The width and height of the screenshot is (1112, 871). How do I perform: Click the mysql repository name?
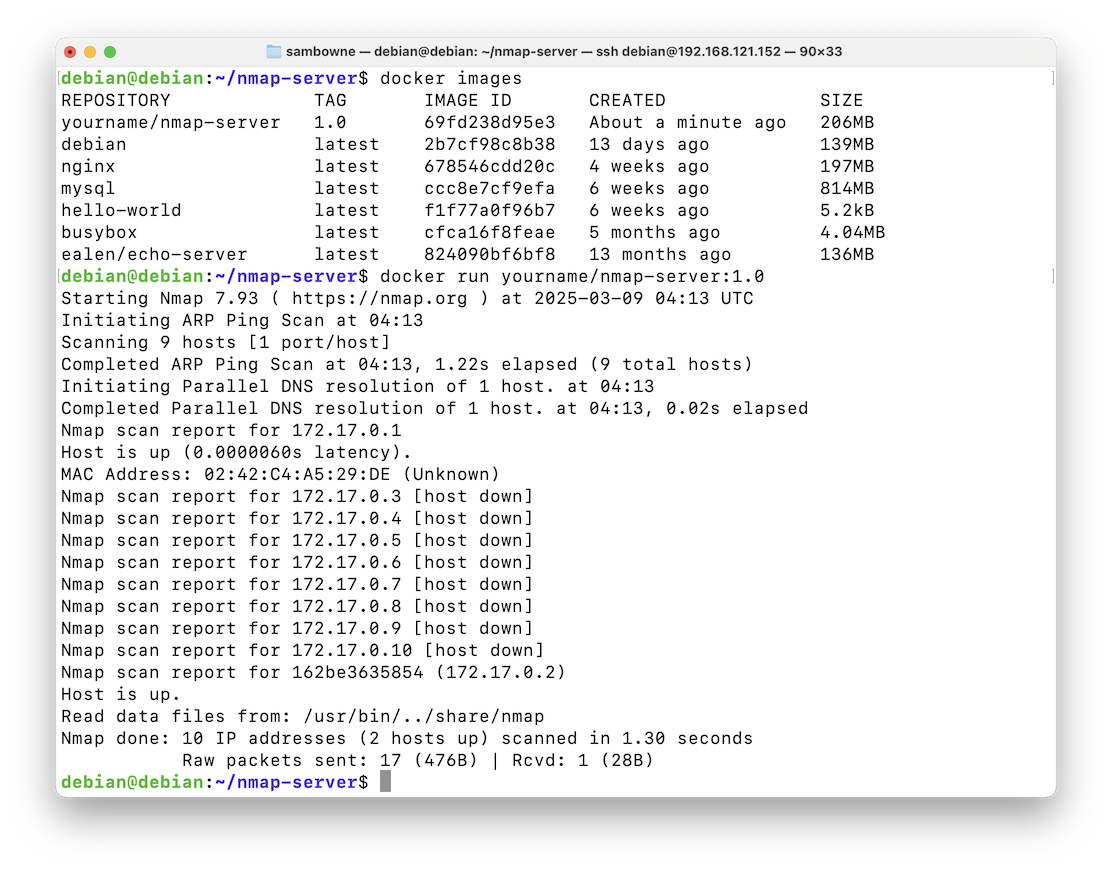tap(88, 188)
